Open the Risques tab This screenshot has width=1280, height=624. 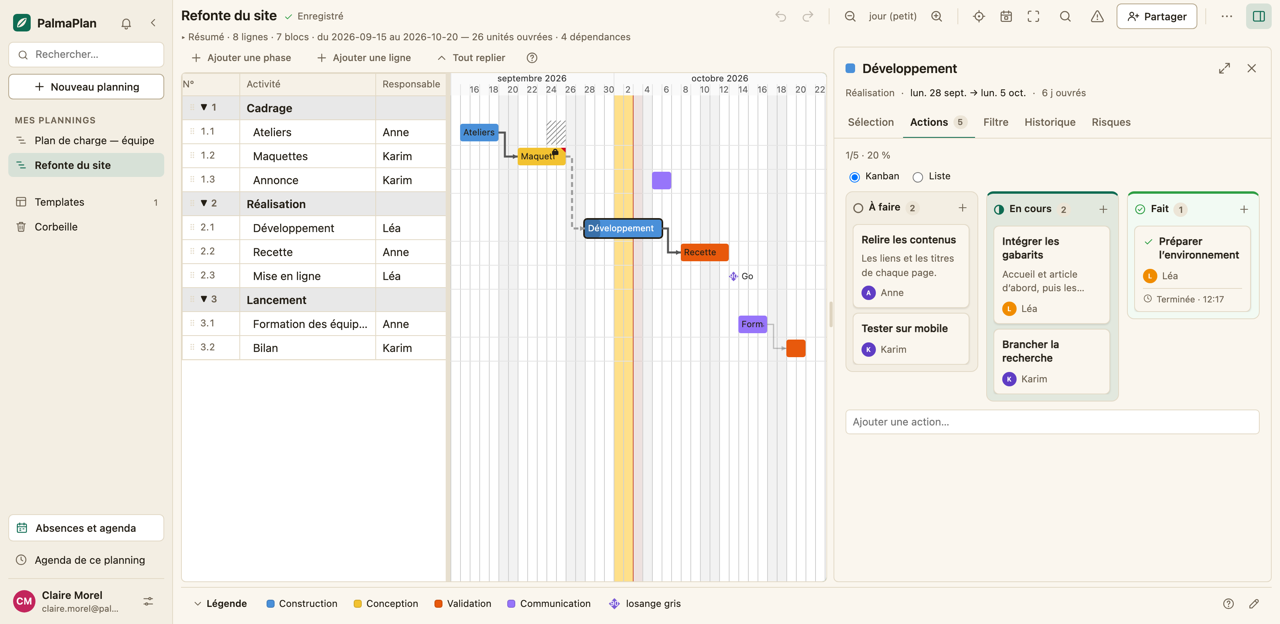click(1111, 122)
